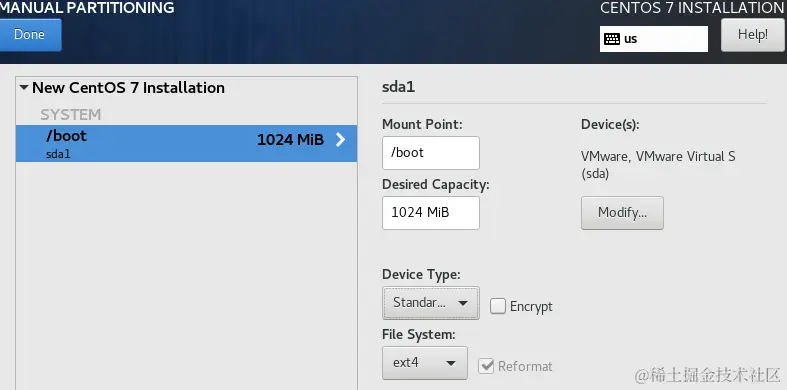Toggle the Reformat checkbox
This screenshot has height=390, width=787.
coord(486,366)
